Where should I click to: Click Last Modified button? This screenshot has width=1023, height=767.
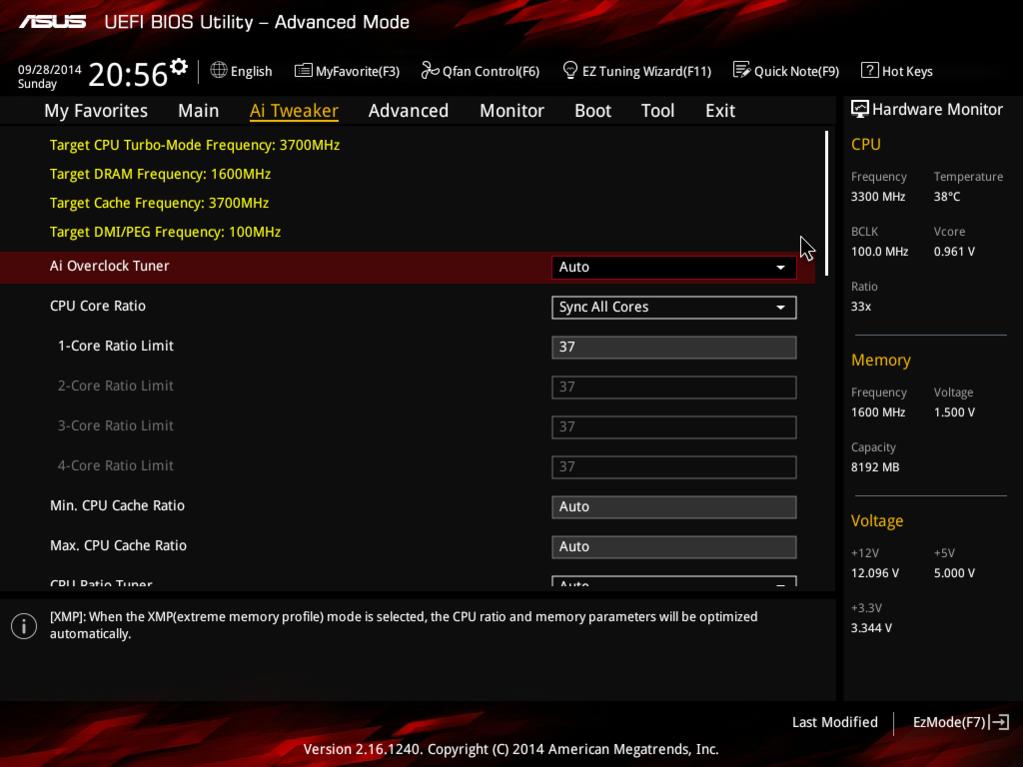click(x=834, y=722)
